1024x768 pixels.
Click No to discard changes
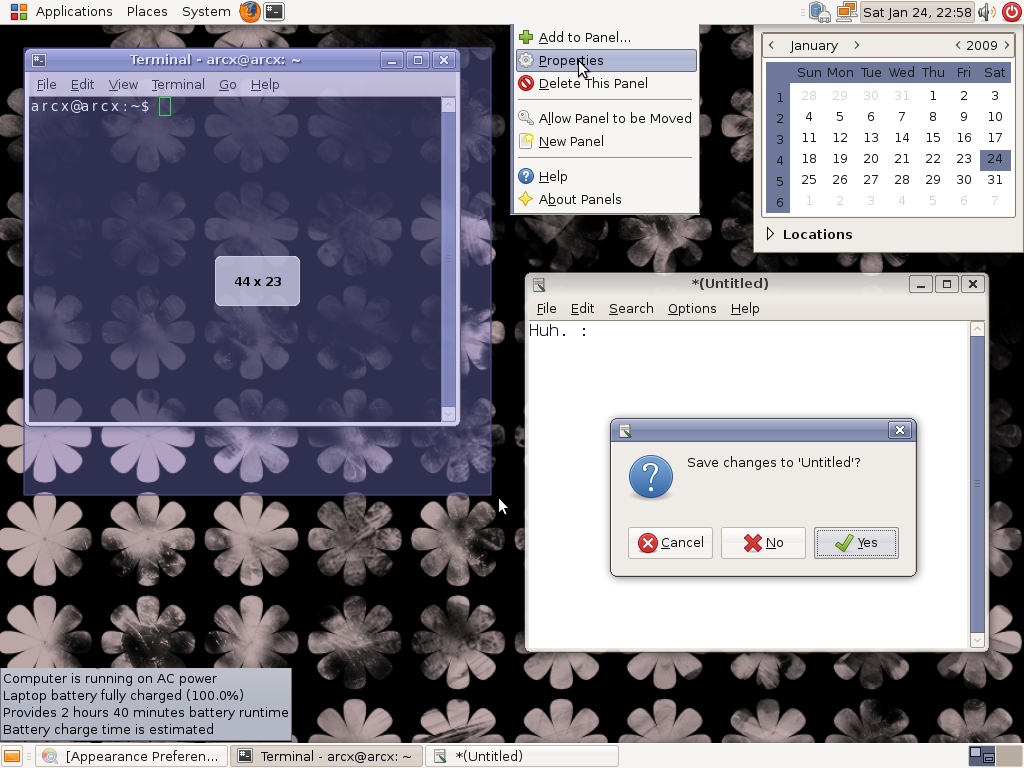coord(763,543)
